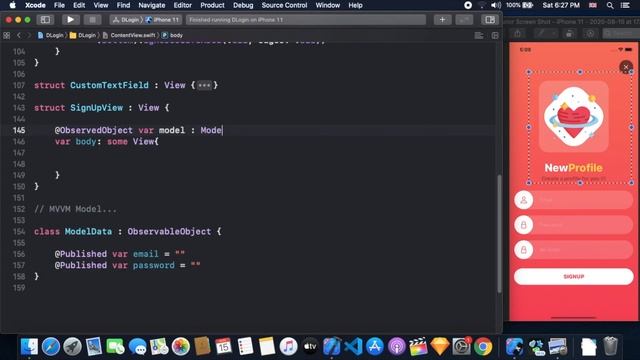Open Photos app from dock
Screen dimensions: 640x360
[x=180, y=347]
